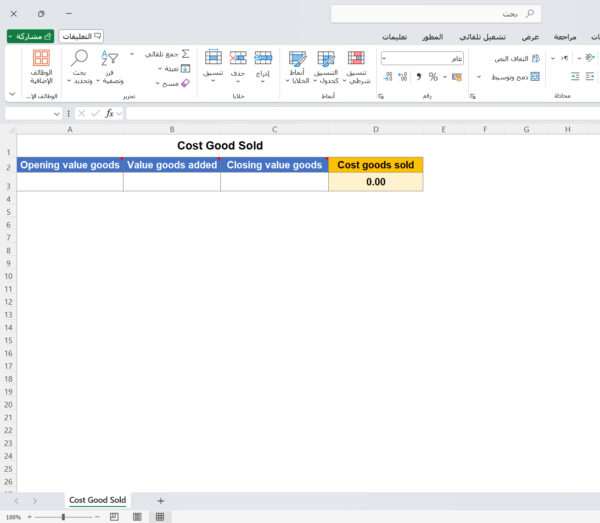Image resolution: width=600 pixels, height=523 pixels.
Task: Open Conditional Formatting icon
Action: [356, 59]
